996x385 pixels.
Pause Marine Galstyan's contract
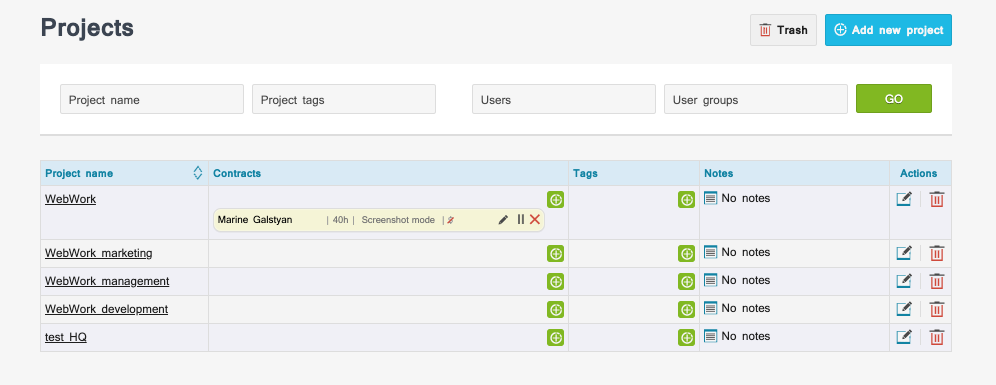[x=521, y=220]
